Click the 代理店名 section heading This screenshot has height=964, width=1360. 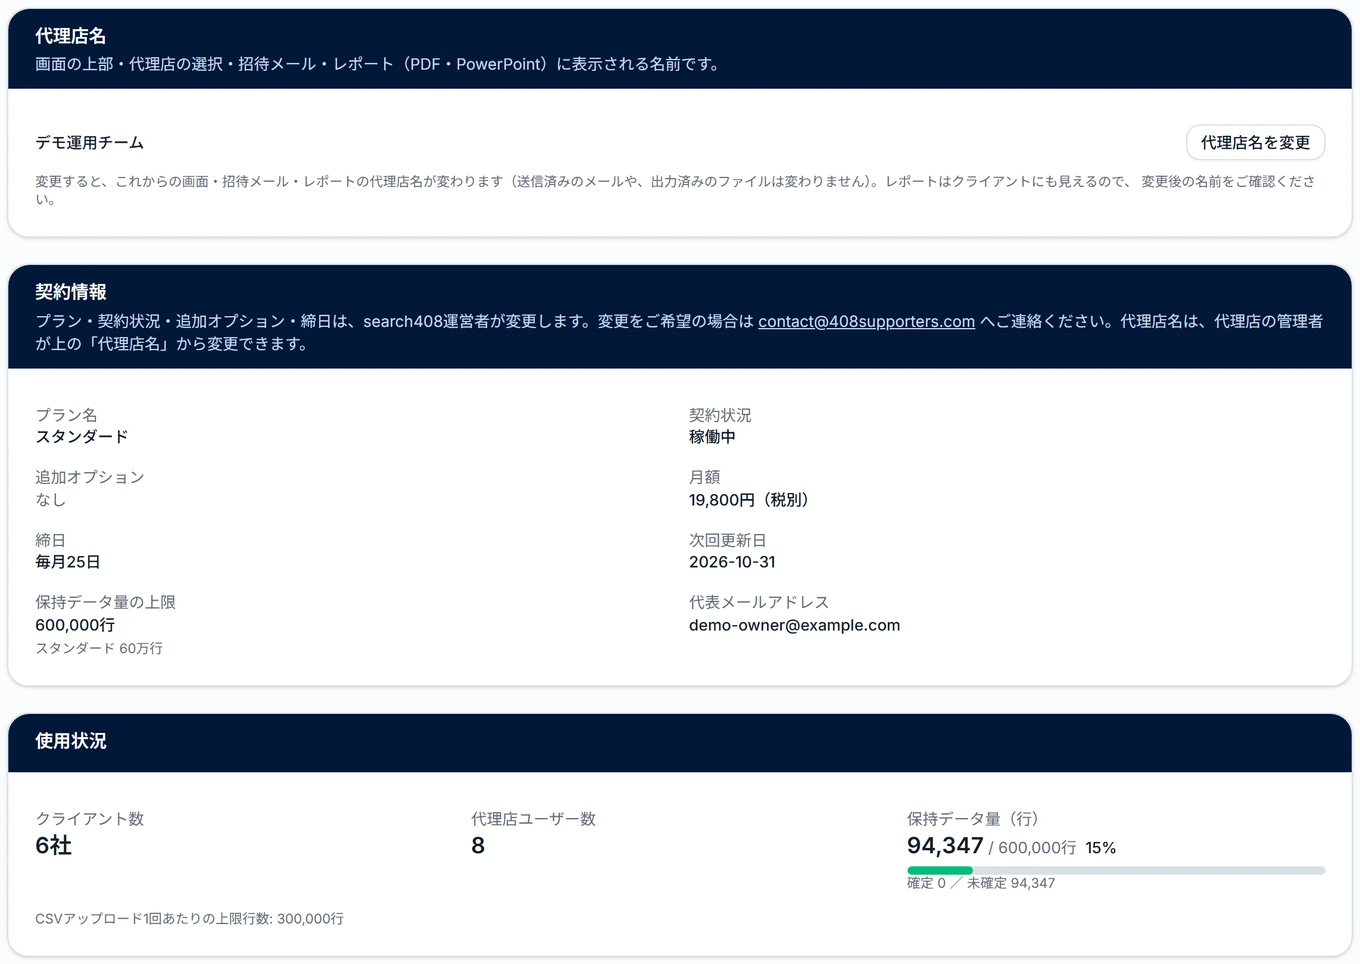click(70, 36)
